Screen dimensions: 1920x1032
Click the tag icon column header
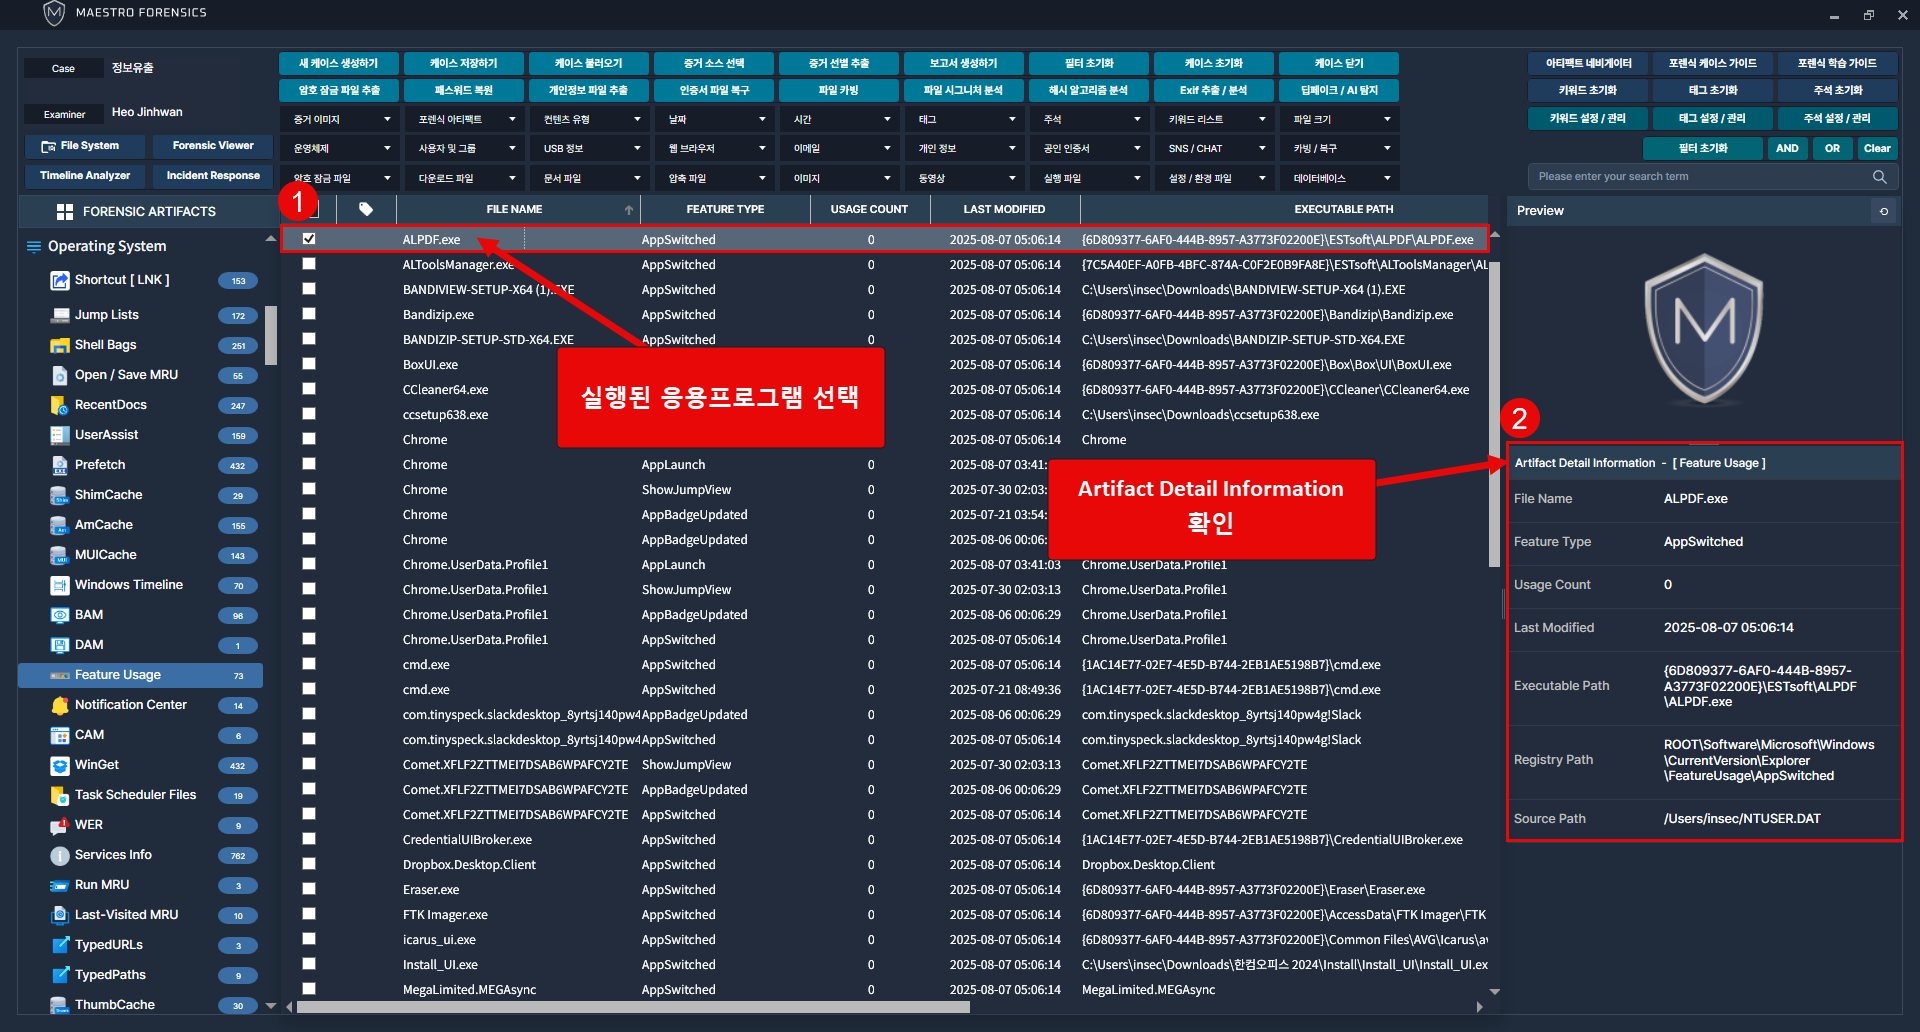(x=366, y=209)
